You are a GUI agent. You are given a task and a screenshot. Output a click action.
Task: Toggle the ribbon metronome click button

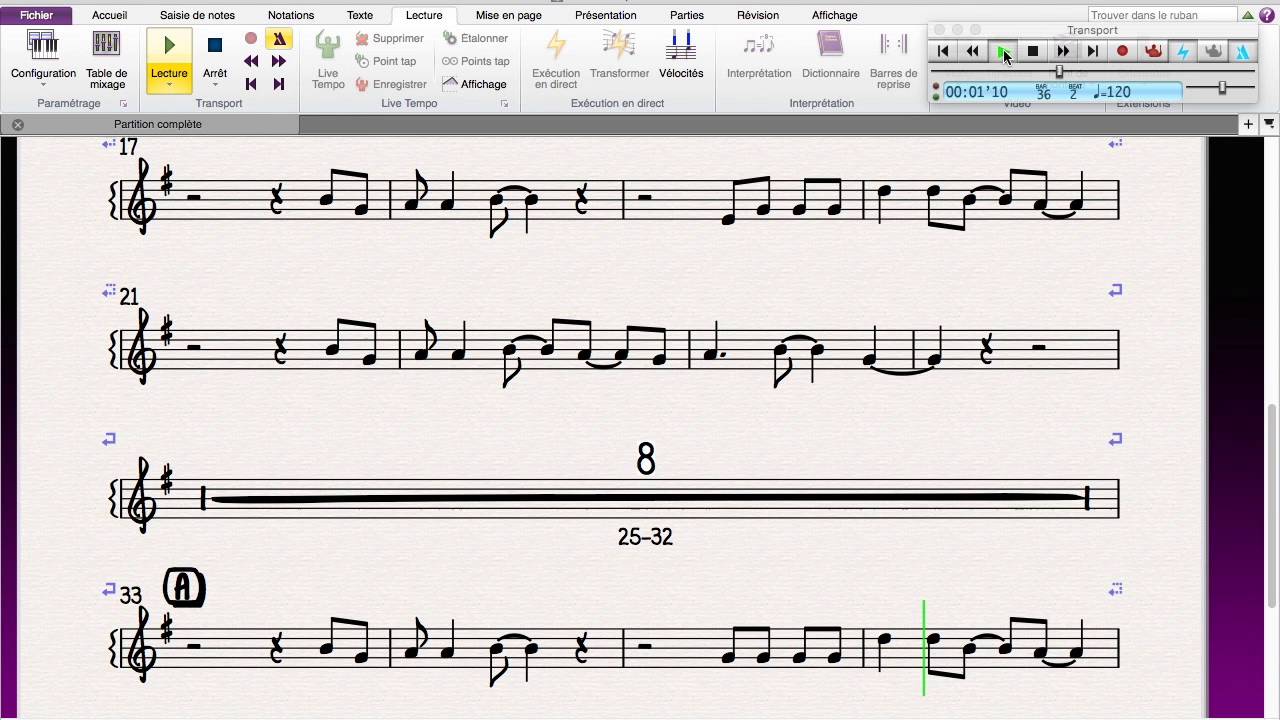click(279, 38)
